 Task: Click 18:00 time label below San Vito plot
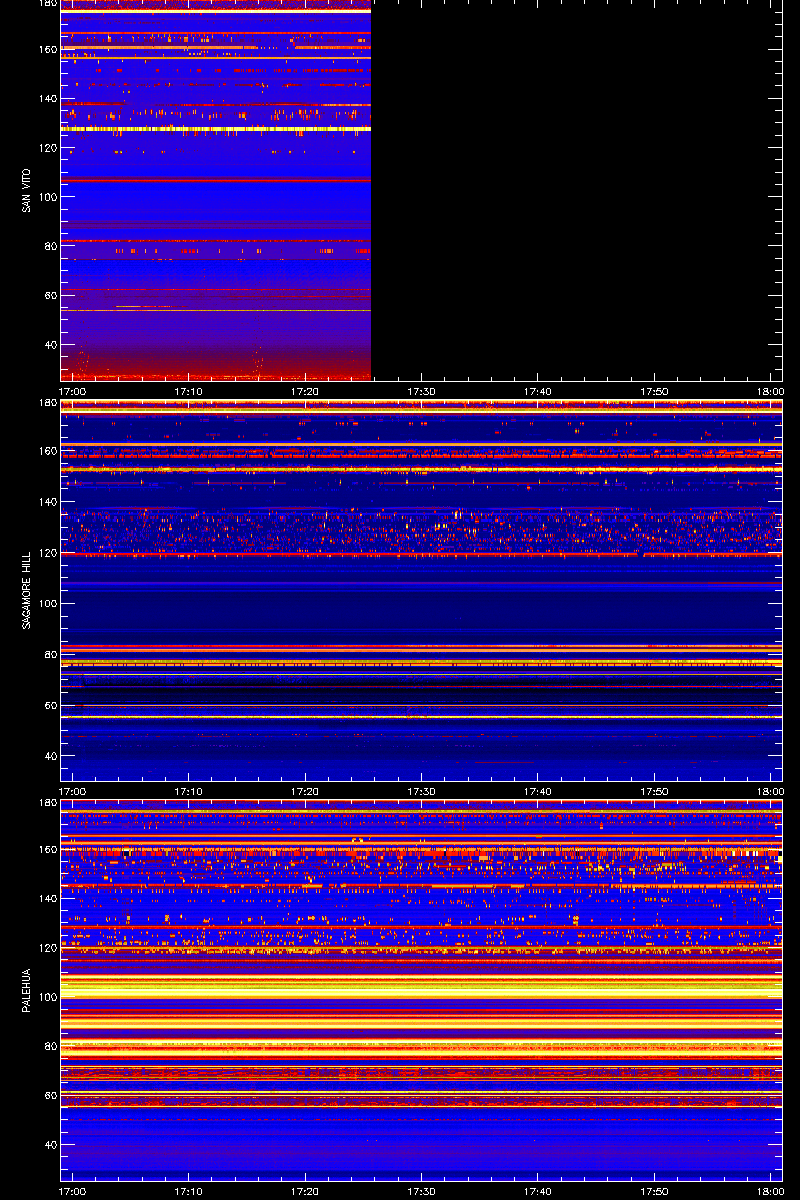[770, 391]
